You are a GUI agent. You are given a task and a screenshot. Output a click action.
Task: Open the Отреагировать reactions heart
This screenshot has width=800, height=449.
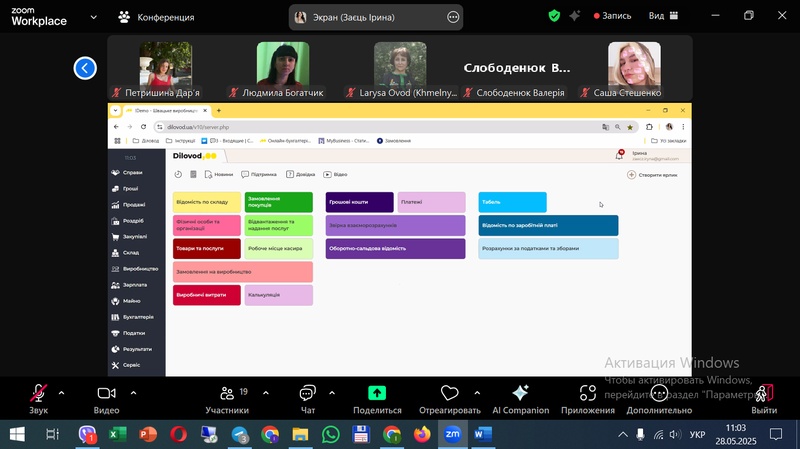coord(449,400)
